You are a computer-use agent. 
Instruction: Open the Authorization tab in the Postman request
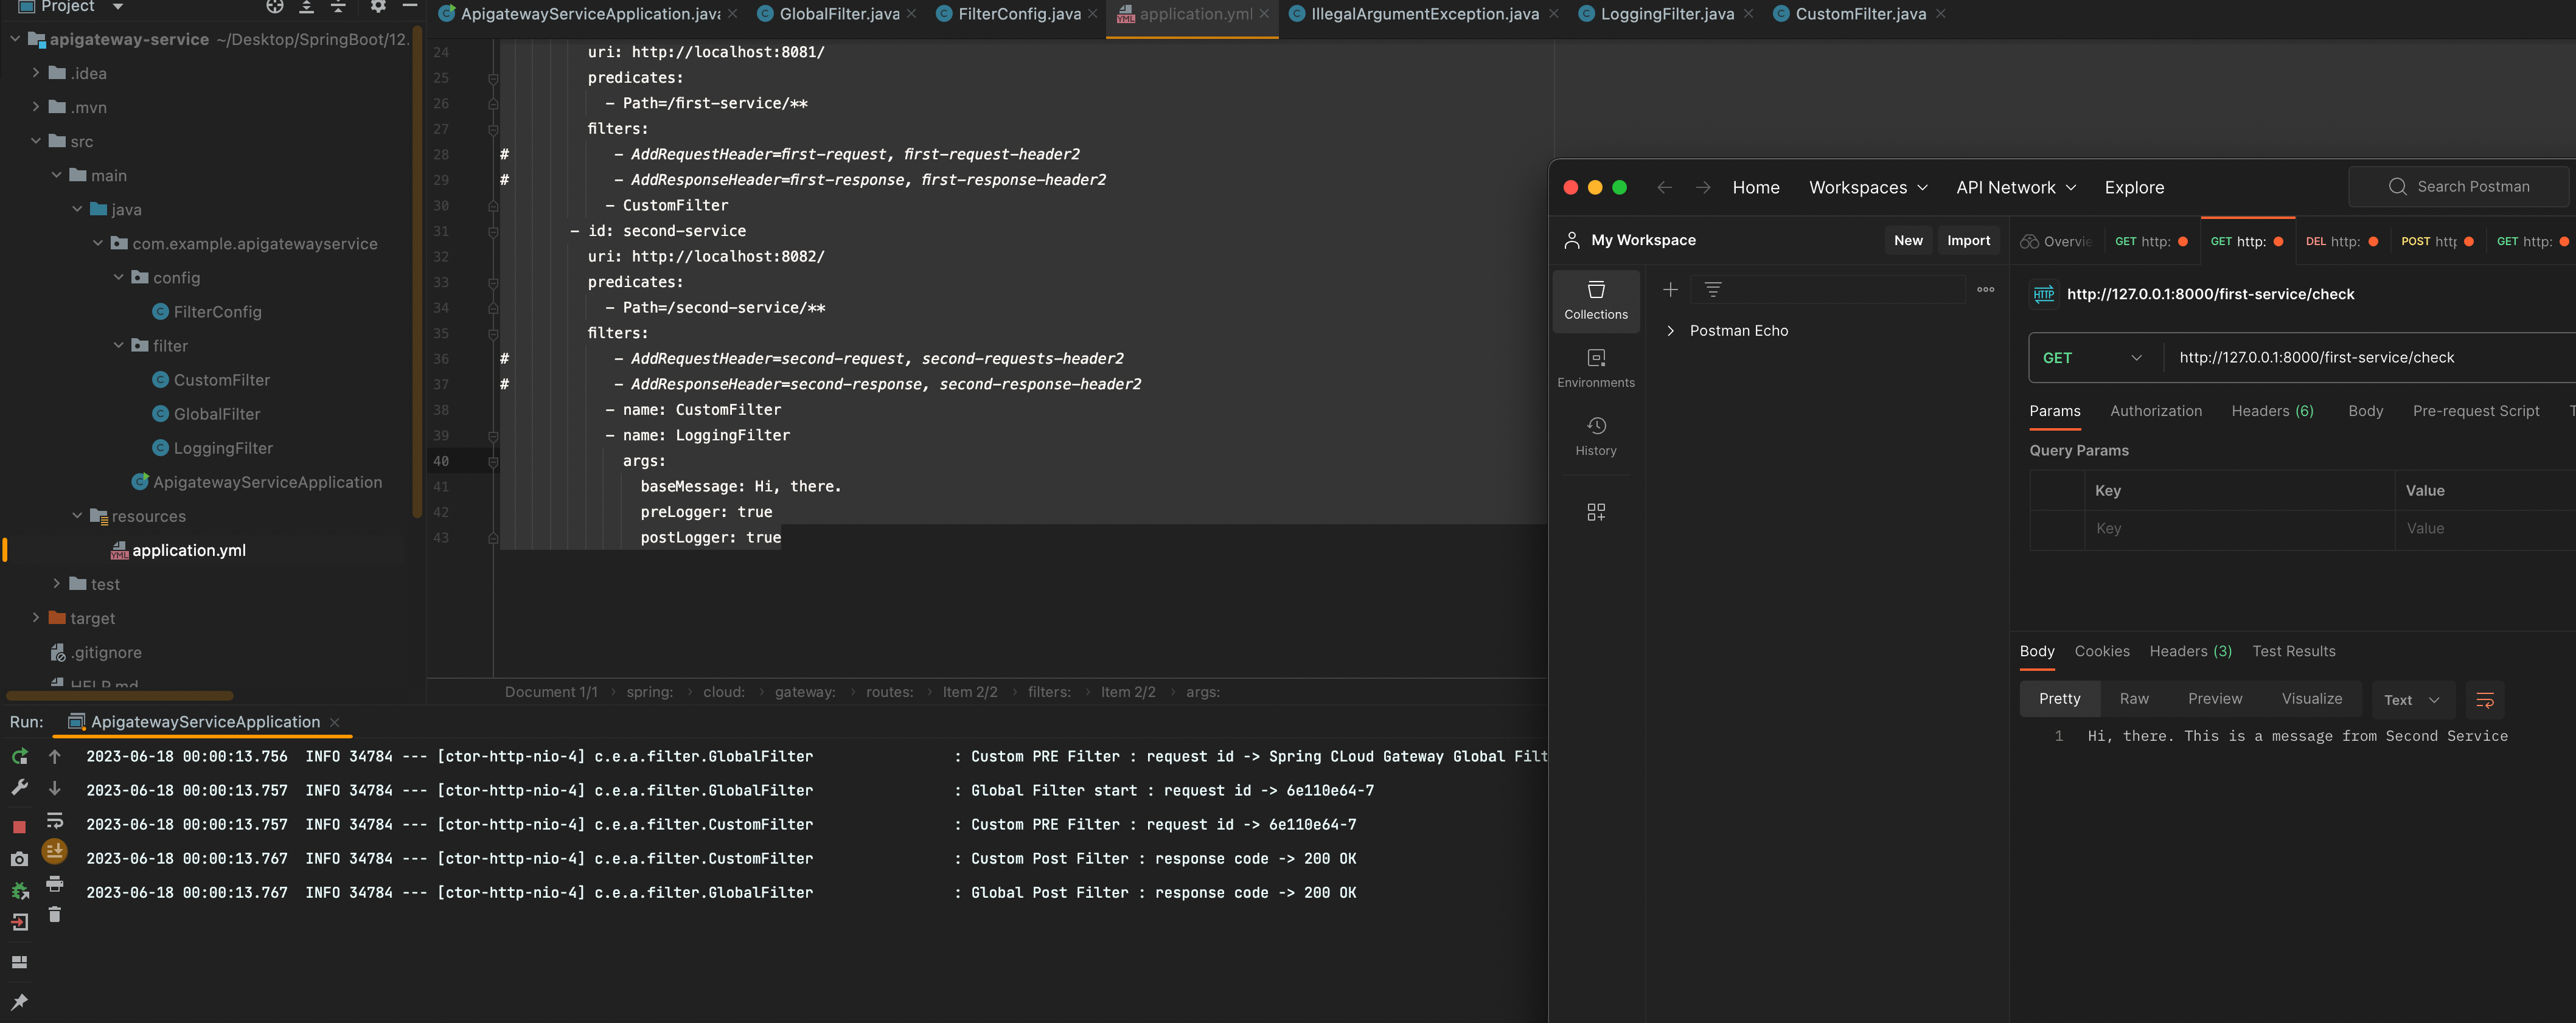coord(2156,411)
